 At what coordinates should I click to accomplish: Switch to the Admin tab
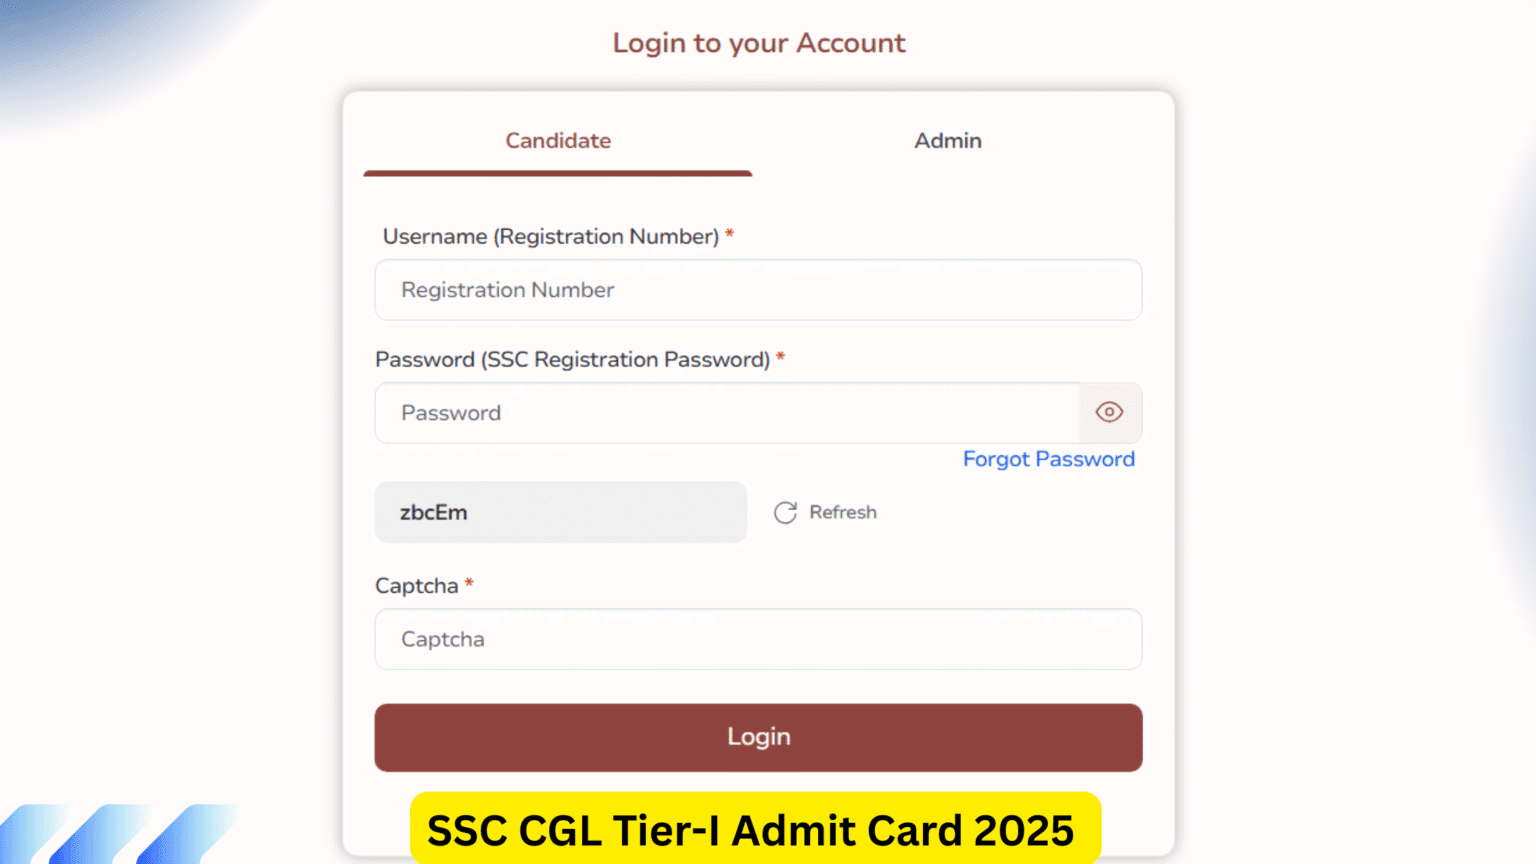tap(947, 141)
